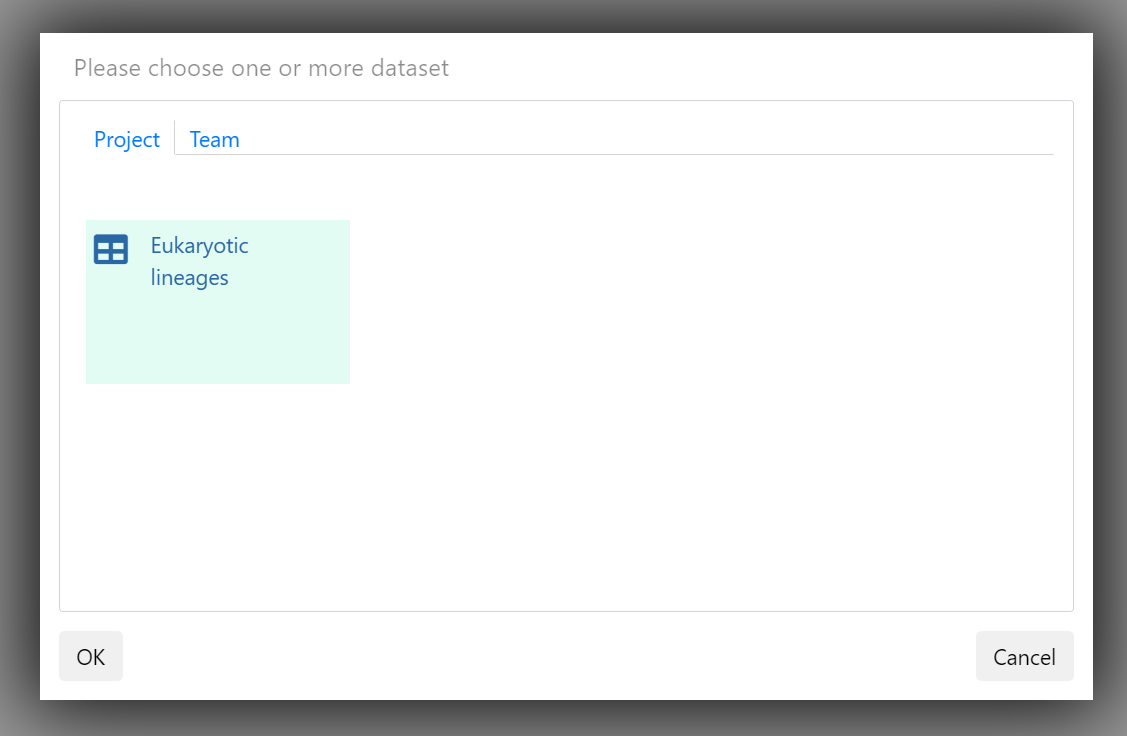Show project datasets under Project
This screenshot has width=1127, height=736.
126,139
